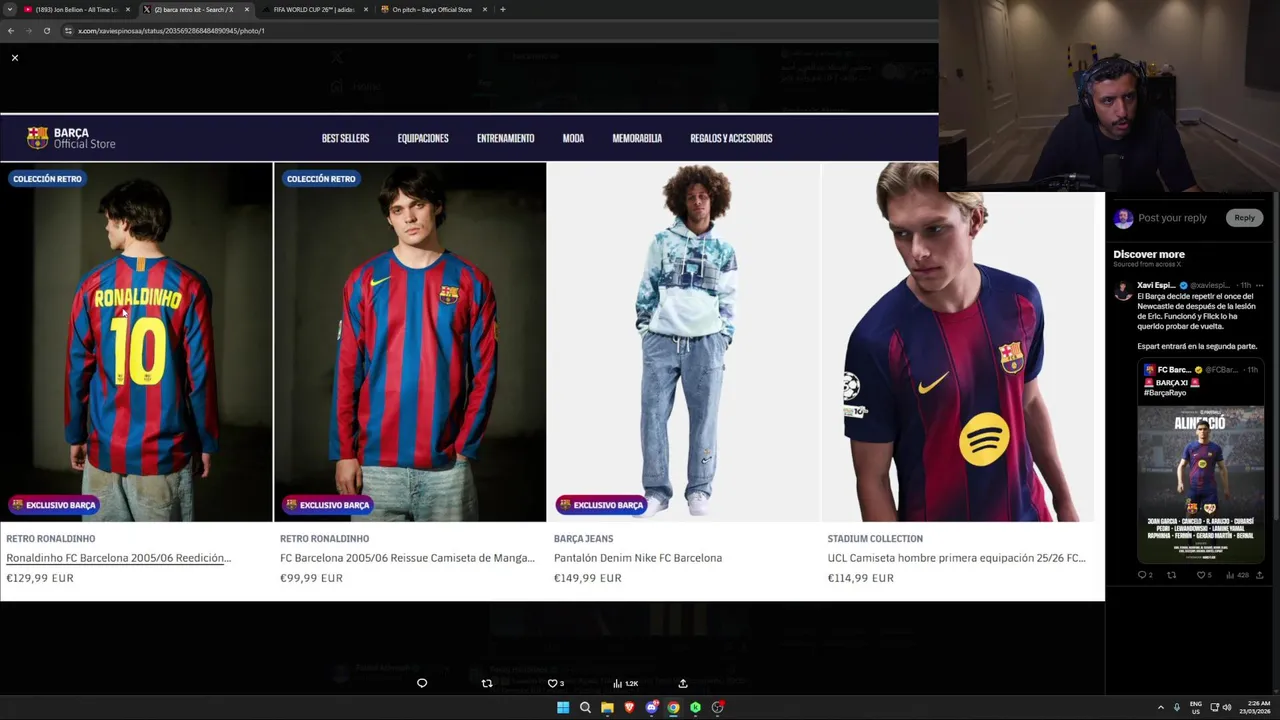Open the long-sleeve striped jersey front photo

pyautogui.click(x=410, y=342)
